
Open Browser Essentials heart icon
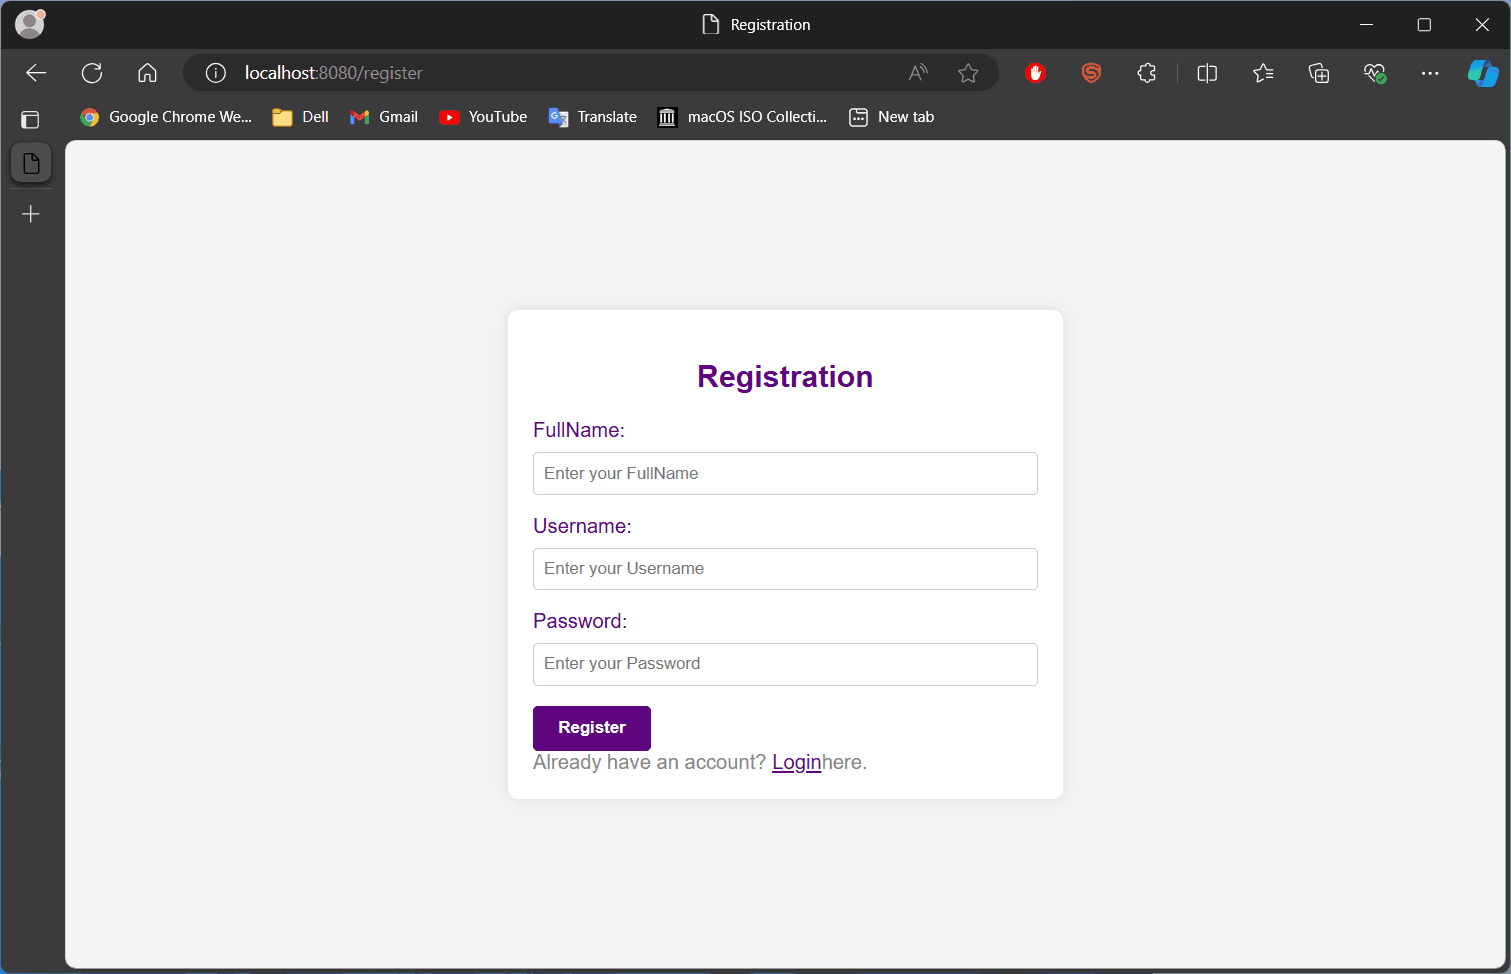1374,72
